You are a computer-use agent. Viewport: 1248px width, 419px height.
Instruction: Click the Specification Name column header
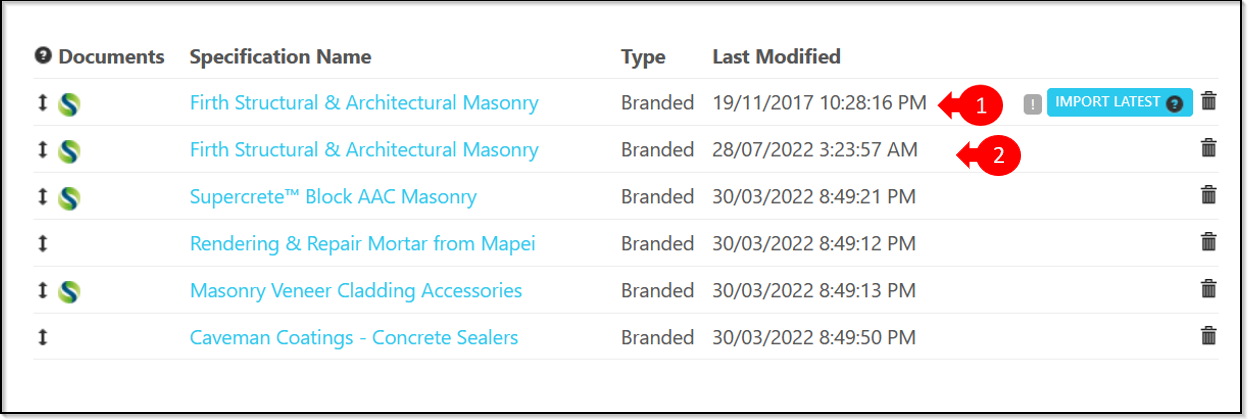click(x=280, y=56)
